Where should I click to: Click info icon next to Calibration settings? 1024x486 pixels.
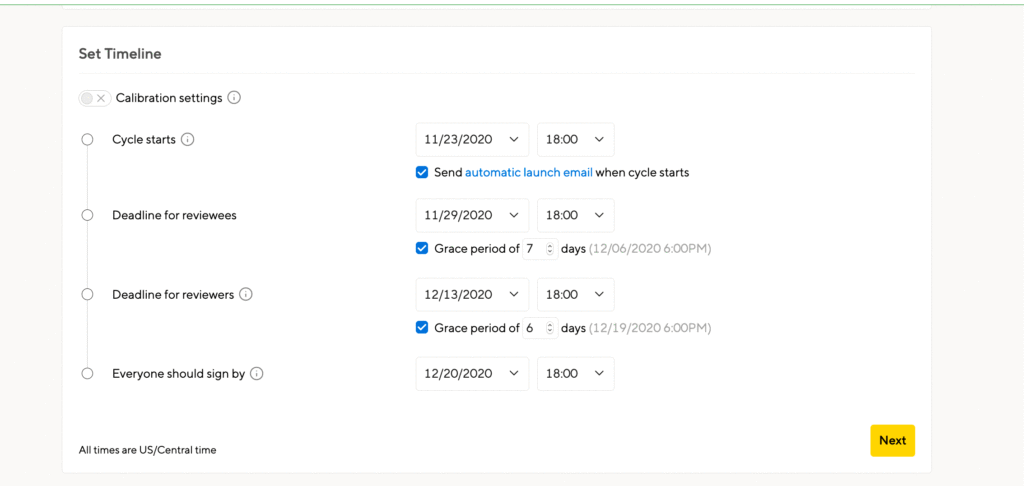pyautogui.click(x=234, y=98)
